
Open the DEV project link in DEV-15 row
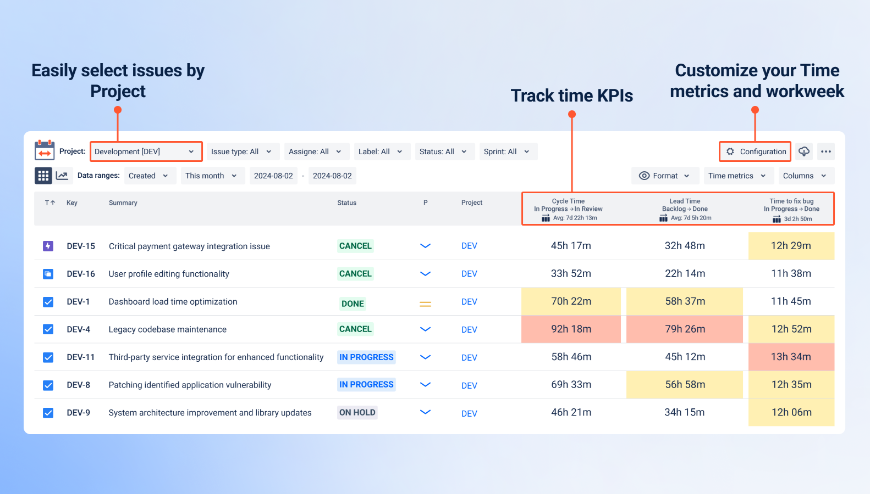pyautogui.click(x=469, y=246)
